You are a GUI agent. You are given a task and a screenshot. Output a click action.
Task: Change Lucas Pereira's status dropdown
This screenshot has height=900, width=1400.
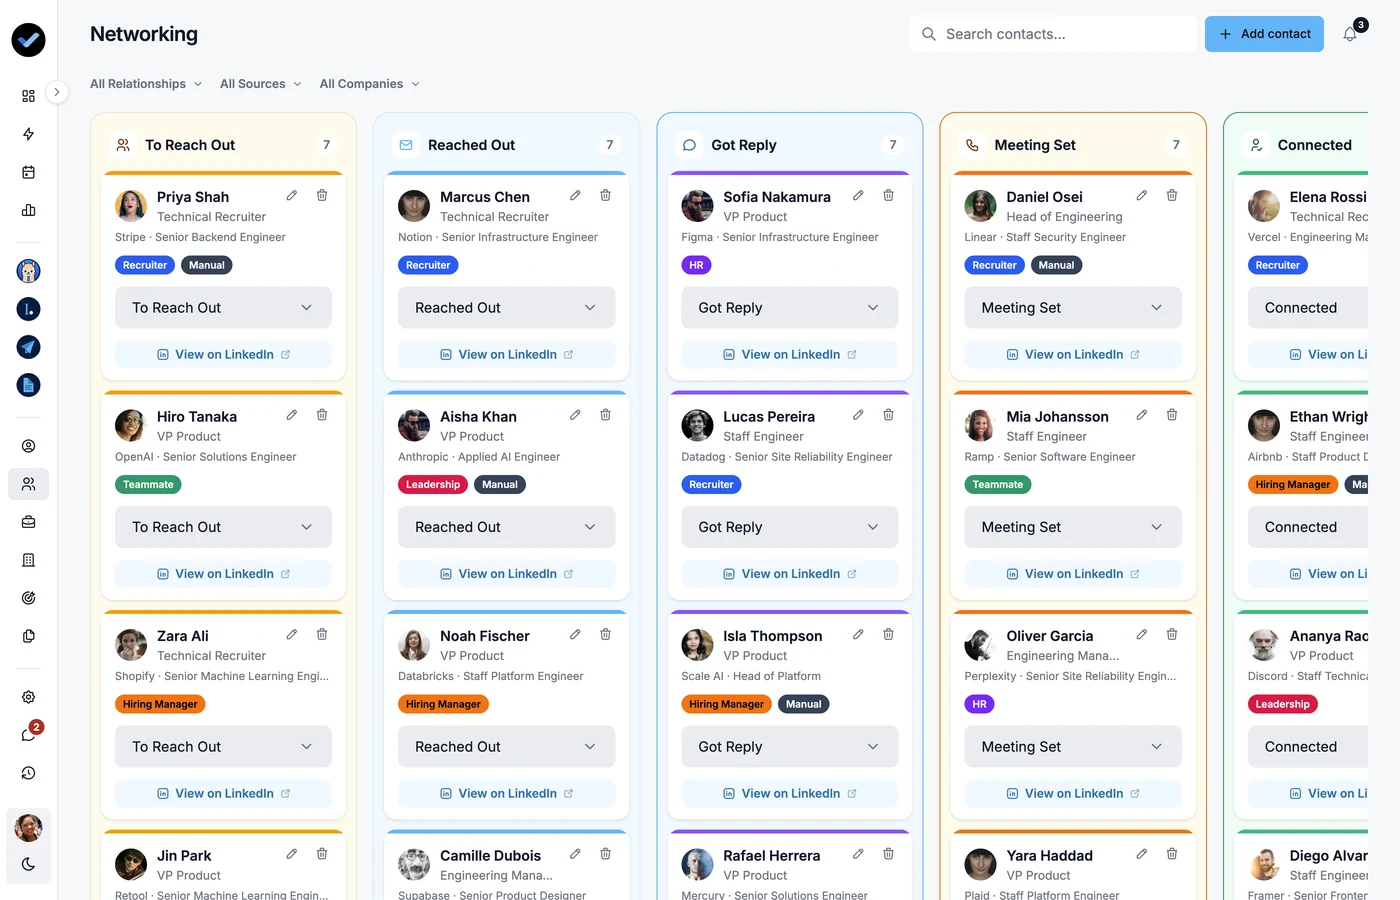(790, 527)
